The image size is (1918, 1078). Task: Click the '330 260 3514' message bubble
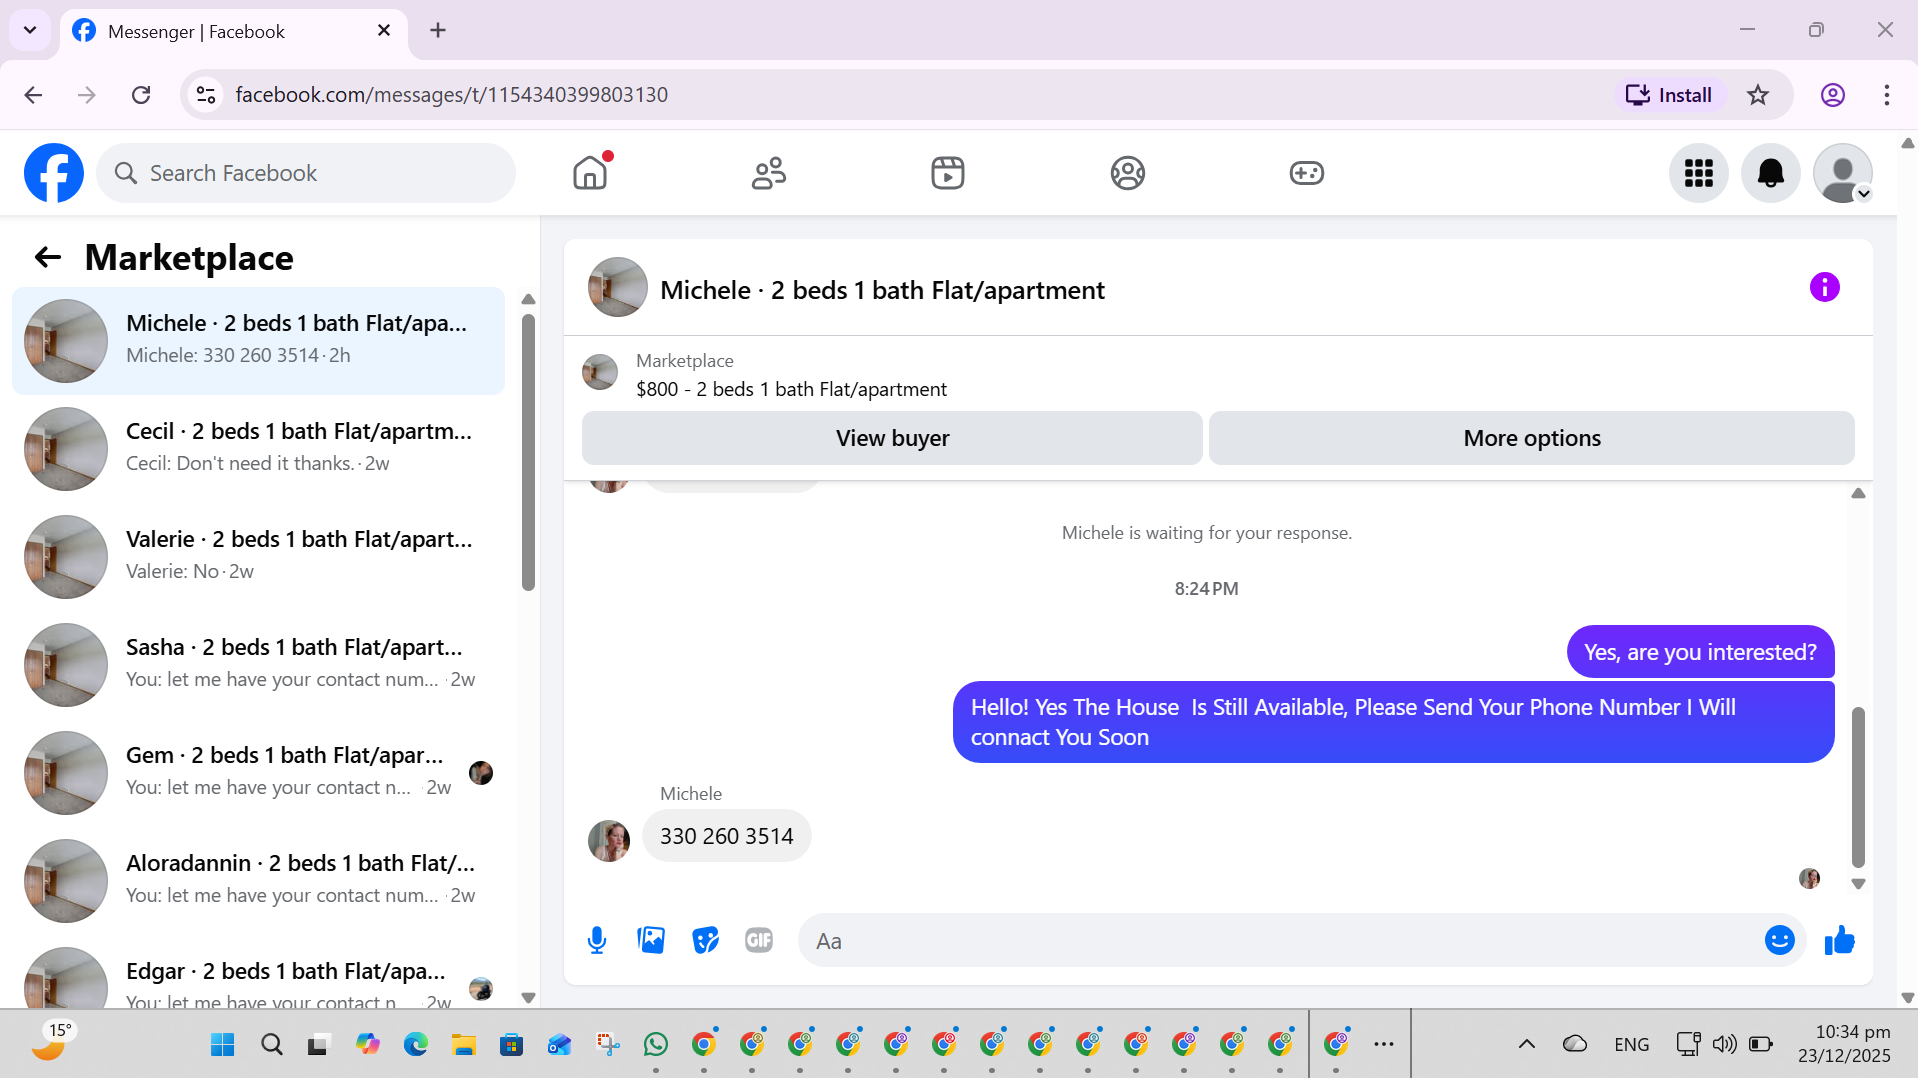pos(727,836)
